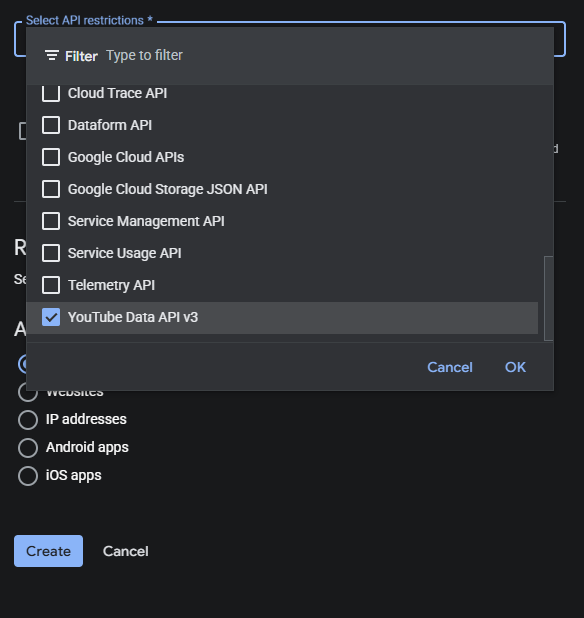Confirm selection with OK
Screen dimensions: 584x618
coord(515,367)
